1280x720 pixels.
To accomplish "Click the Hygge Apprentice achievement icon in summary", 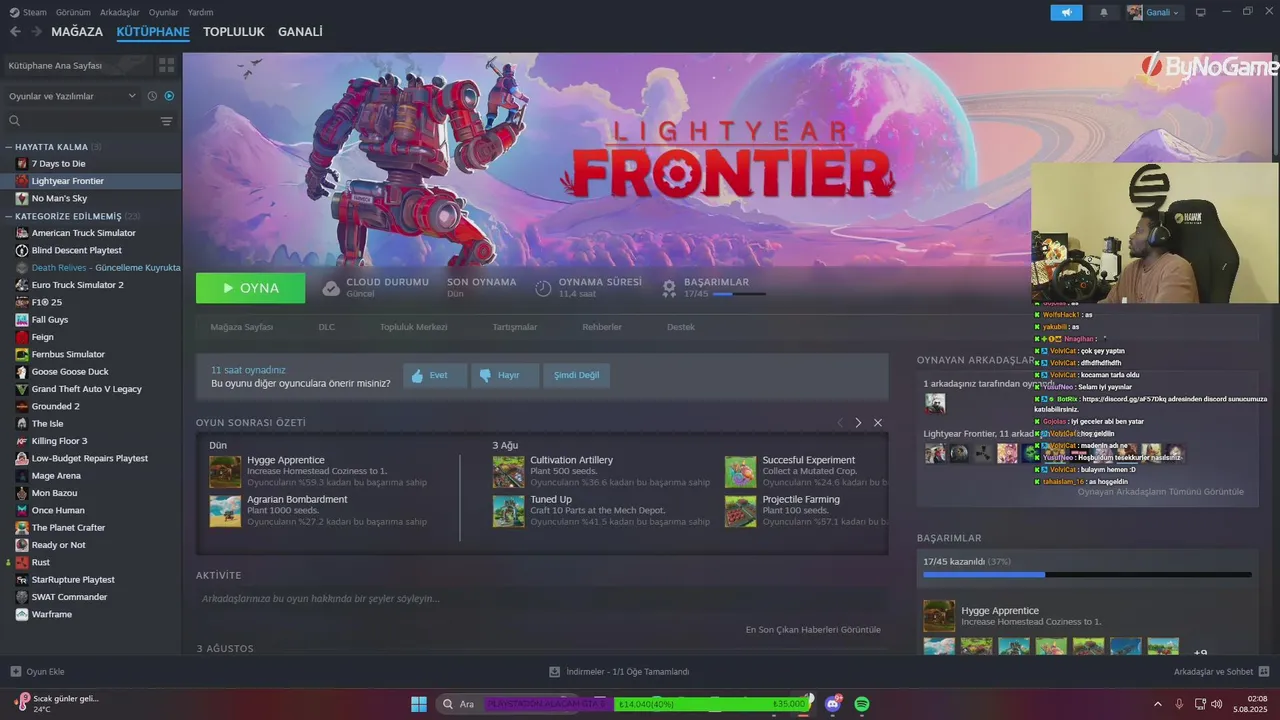I will pos(225,471).
